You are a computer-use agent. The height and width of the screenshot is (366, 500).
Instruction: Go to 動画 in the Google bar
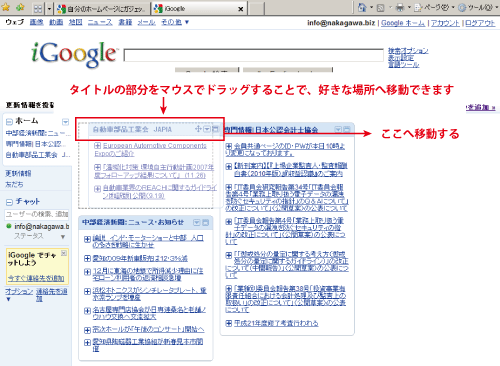(x=56, y=22)
